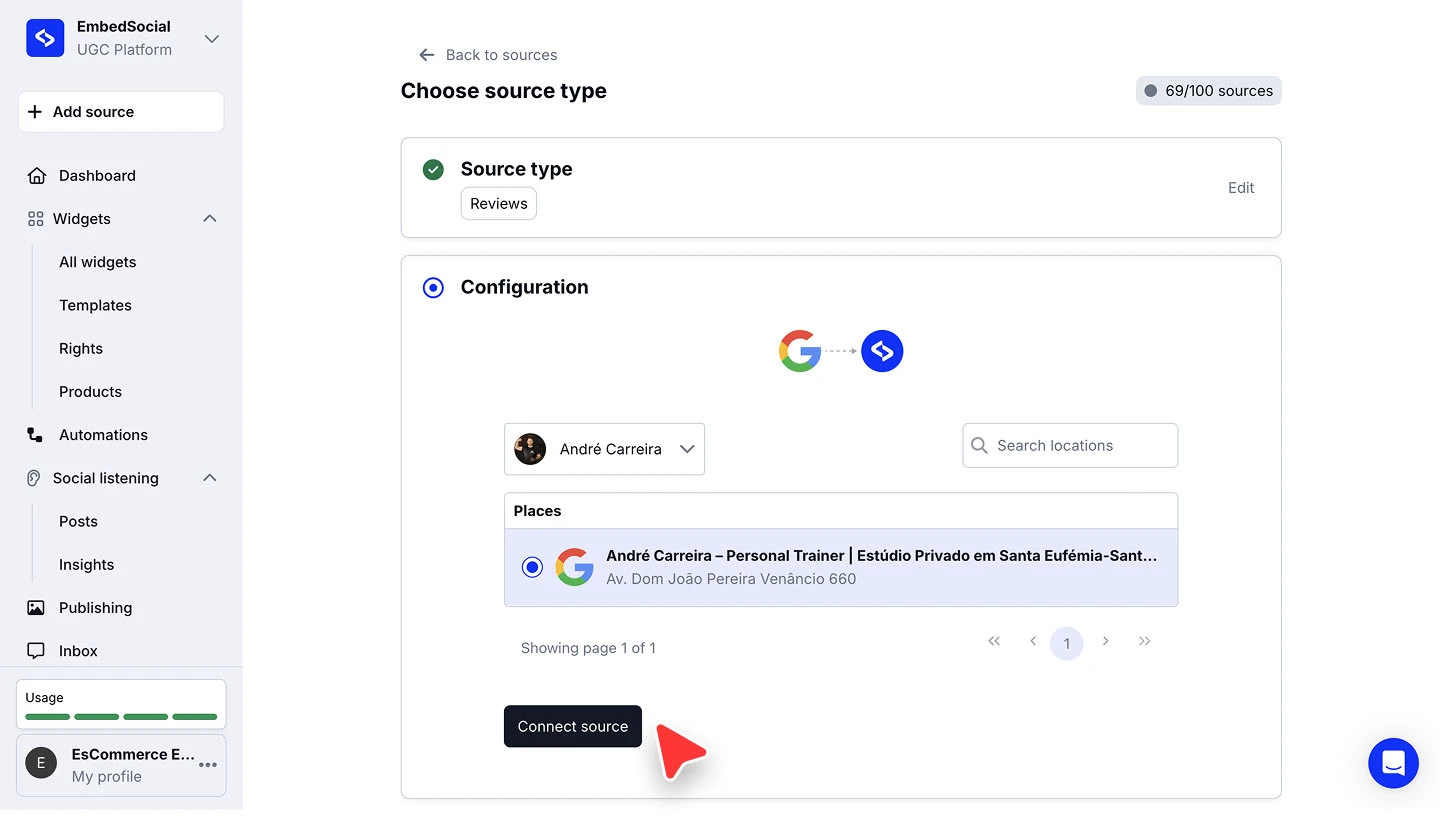This screenshot has height=824, width=1440.
Task: Open All widgets
Action: click(x=97, y=262)
